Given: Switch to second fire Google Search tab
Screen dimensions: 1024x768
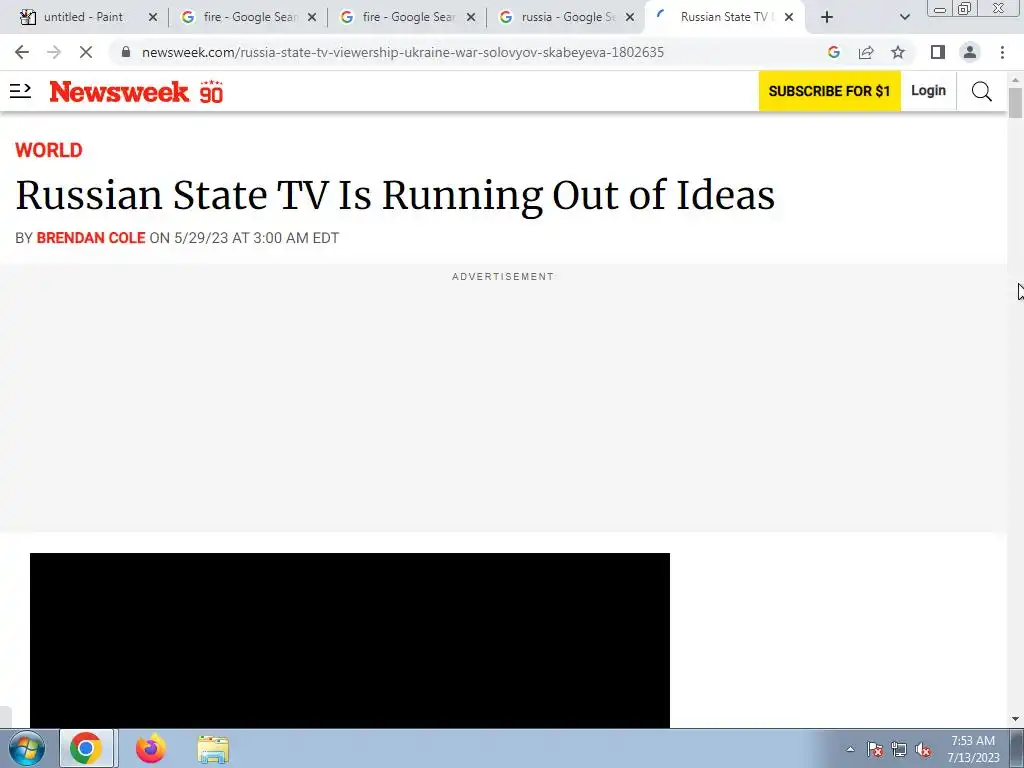Looking at the screenshot, I should click(409, 17).
